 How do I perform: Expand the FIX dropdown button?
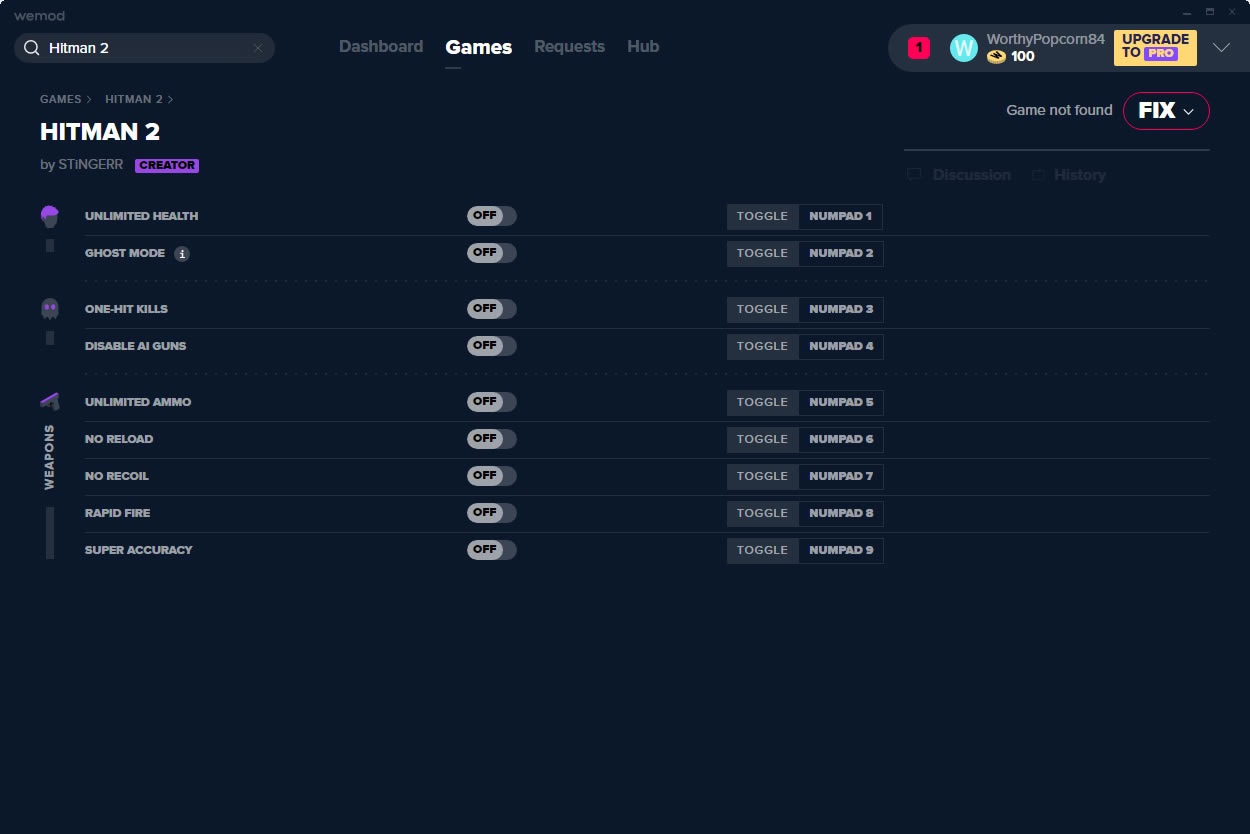click(x=1166, y=111)
